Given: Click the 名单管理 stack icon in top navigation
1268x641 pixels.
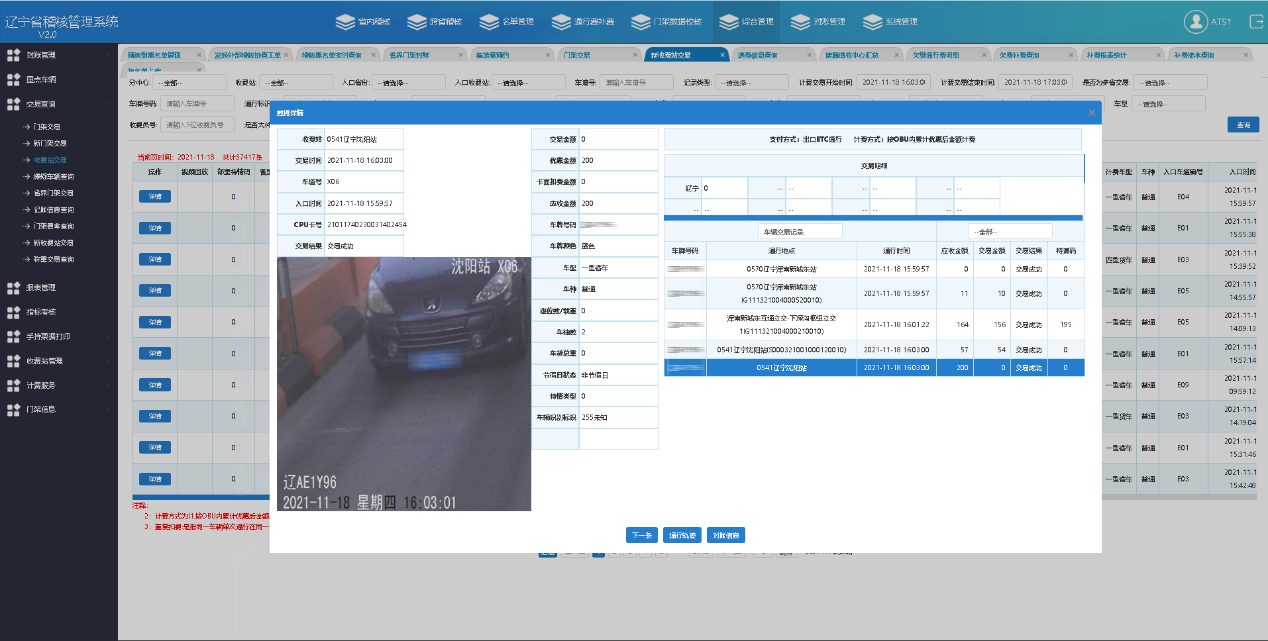Looking at the screenshot, I should coord(489,21).
